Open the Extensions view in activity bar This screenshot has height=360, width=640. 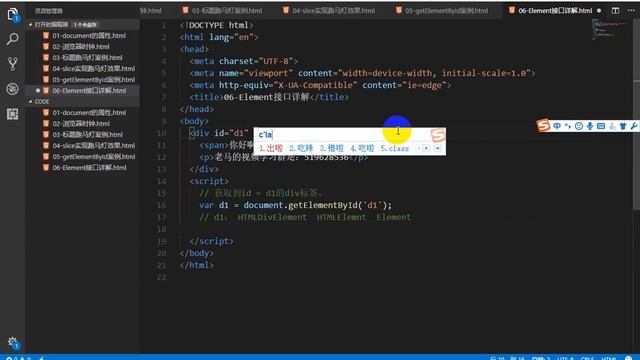(x=13, y=114)
